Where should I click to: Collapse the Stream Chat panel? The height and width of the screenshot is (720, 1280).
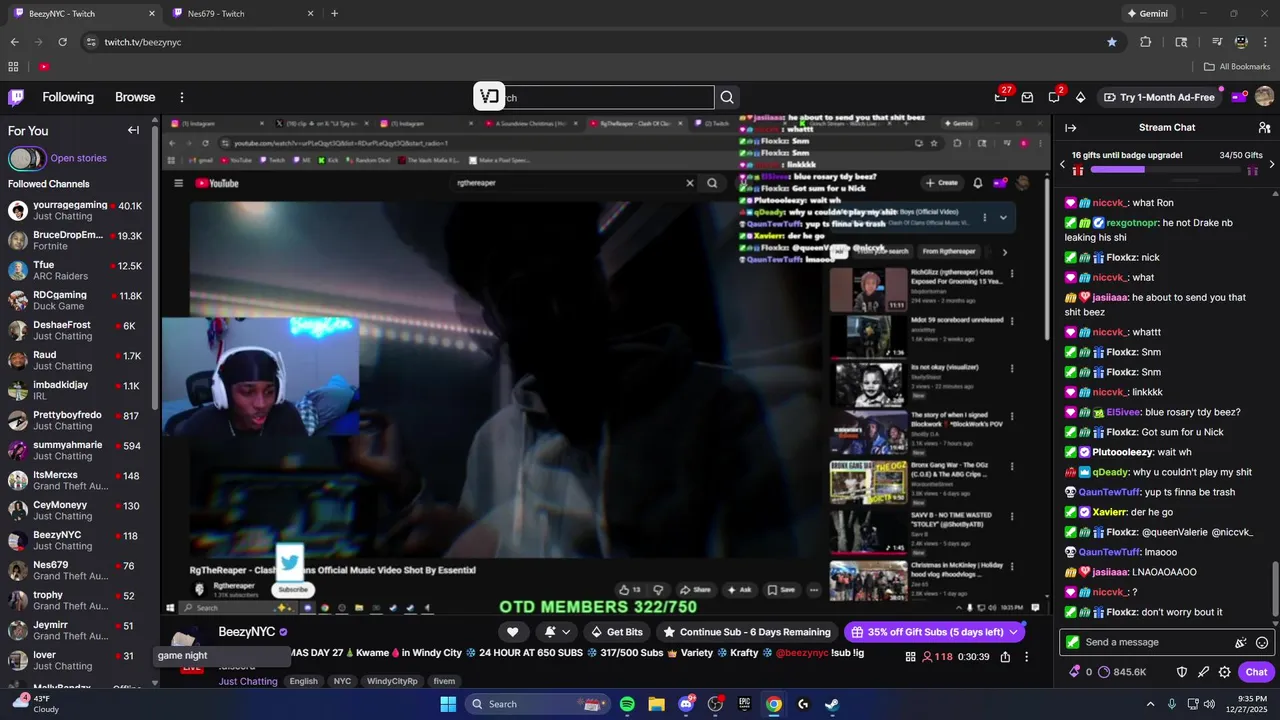(x=1070, y=128)
